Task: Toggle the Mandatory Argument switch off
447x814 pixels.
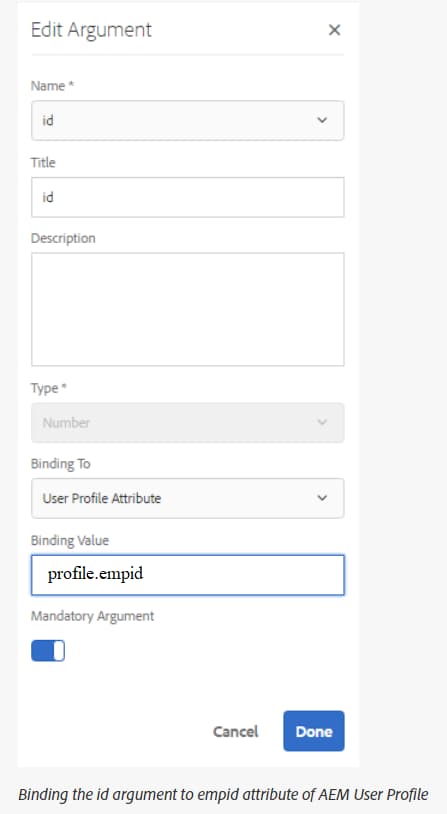Action: pyautogui.click(x=48, y=651)
